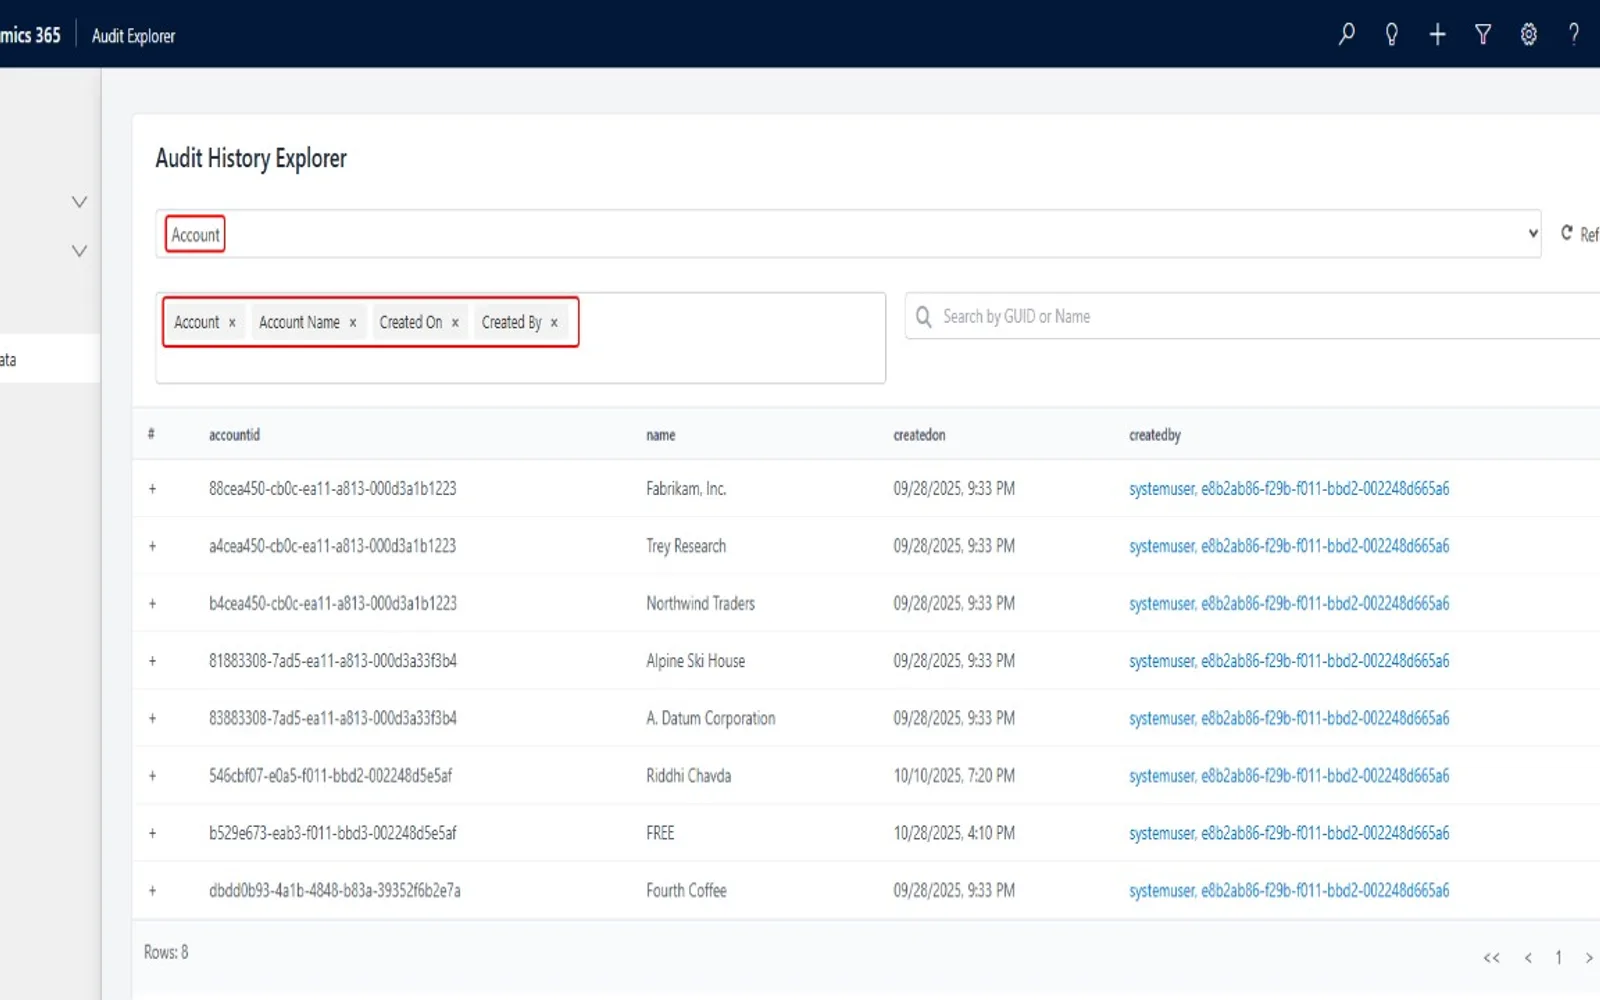Click the lightbulb assistant icon
This screenshot has width=1600, height=1000.
[x=1391, y=35]
